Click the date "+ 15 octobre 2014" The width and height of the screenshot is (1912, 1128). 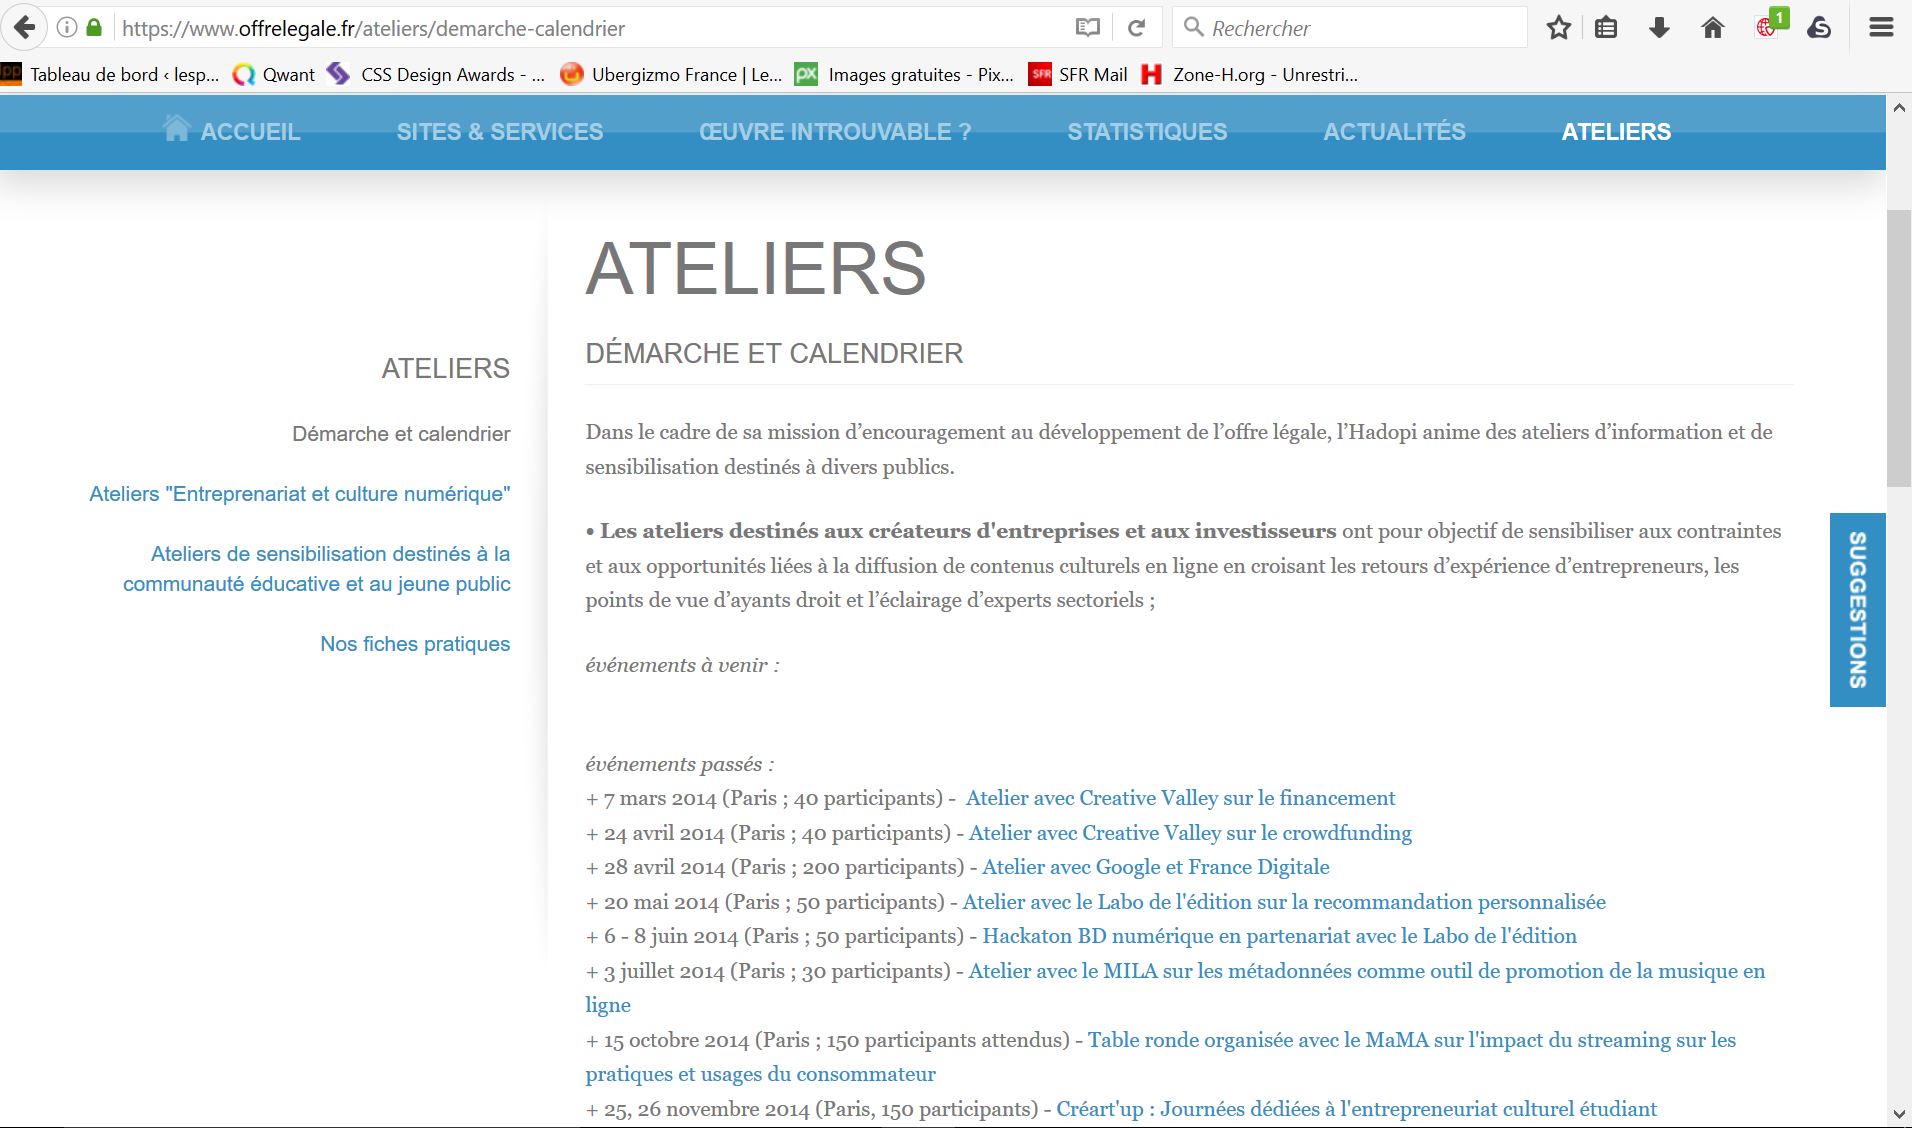pos(667,1040)
